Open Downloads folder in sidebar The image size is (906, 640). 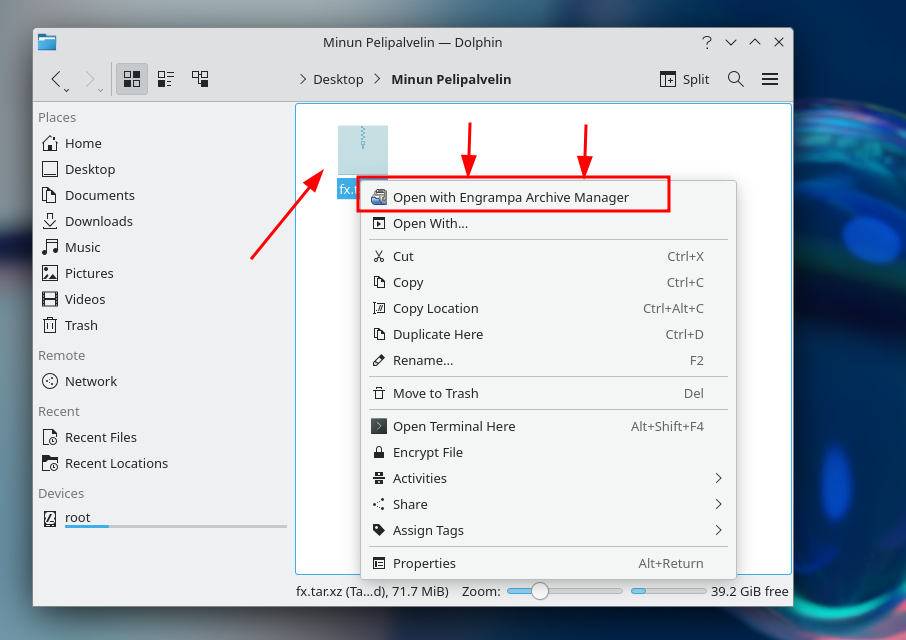(98, 221)
